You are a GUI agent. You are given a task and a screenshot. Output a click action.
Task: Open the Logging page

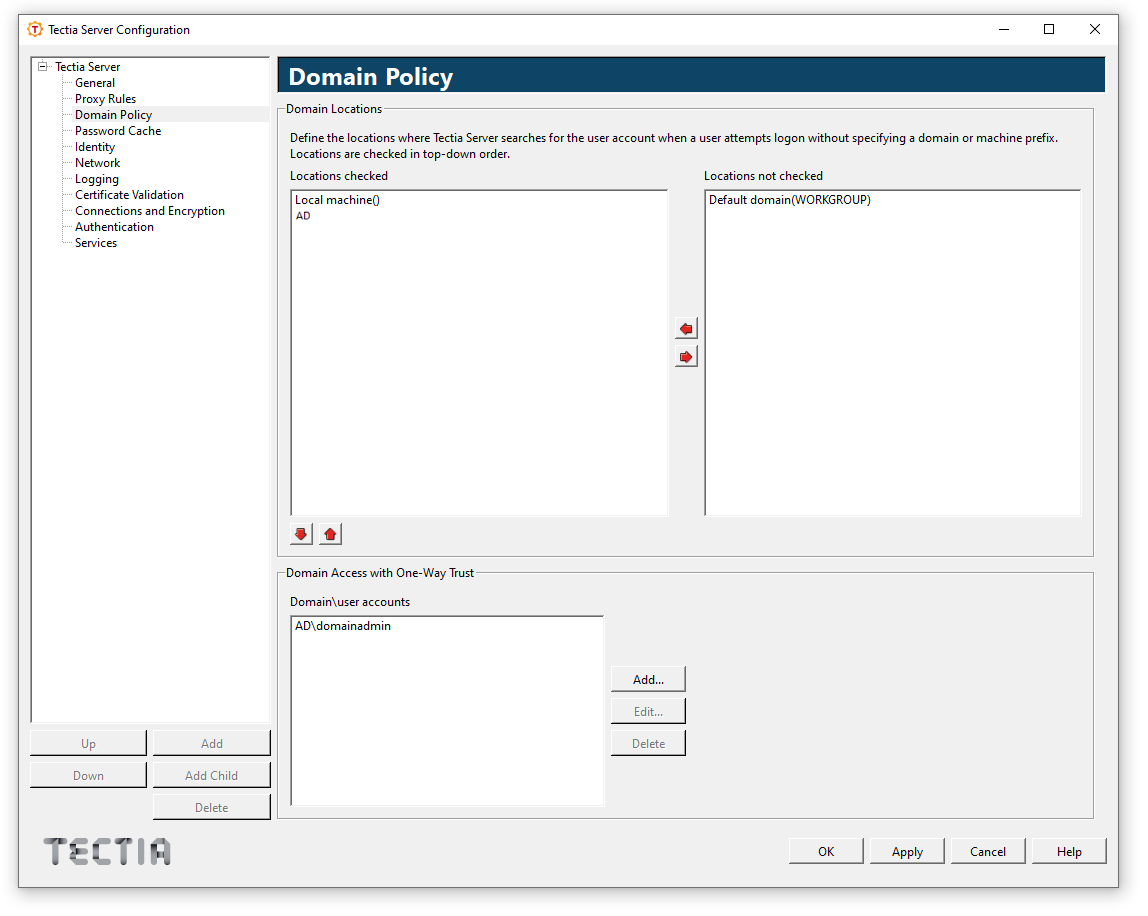pyautogui.click(x=97, y=179)
